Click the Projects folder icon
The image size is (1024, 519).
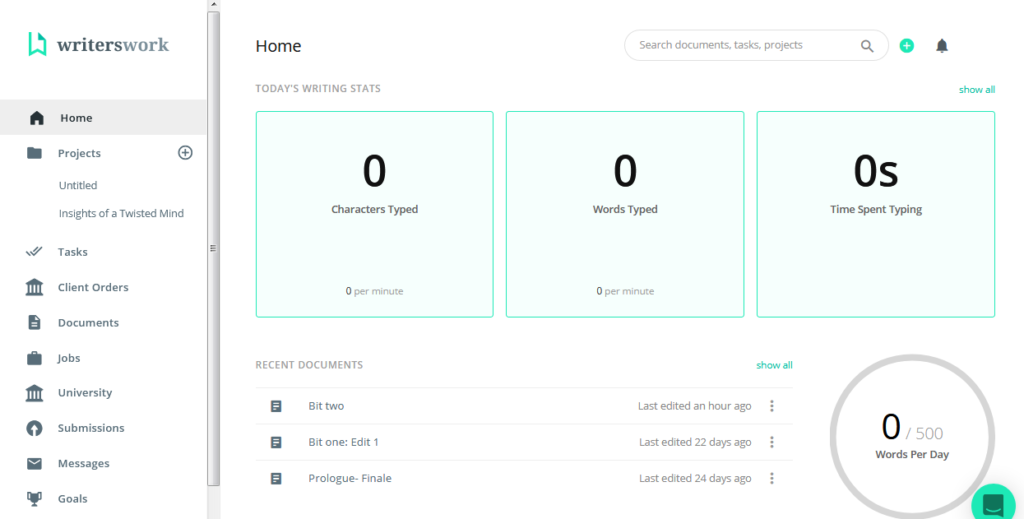pyautogui.click(x=35, y=153)
